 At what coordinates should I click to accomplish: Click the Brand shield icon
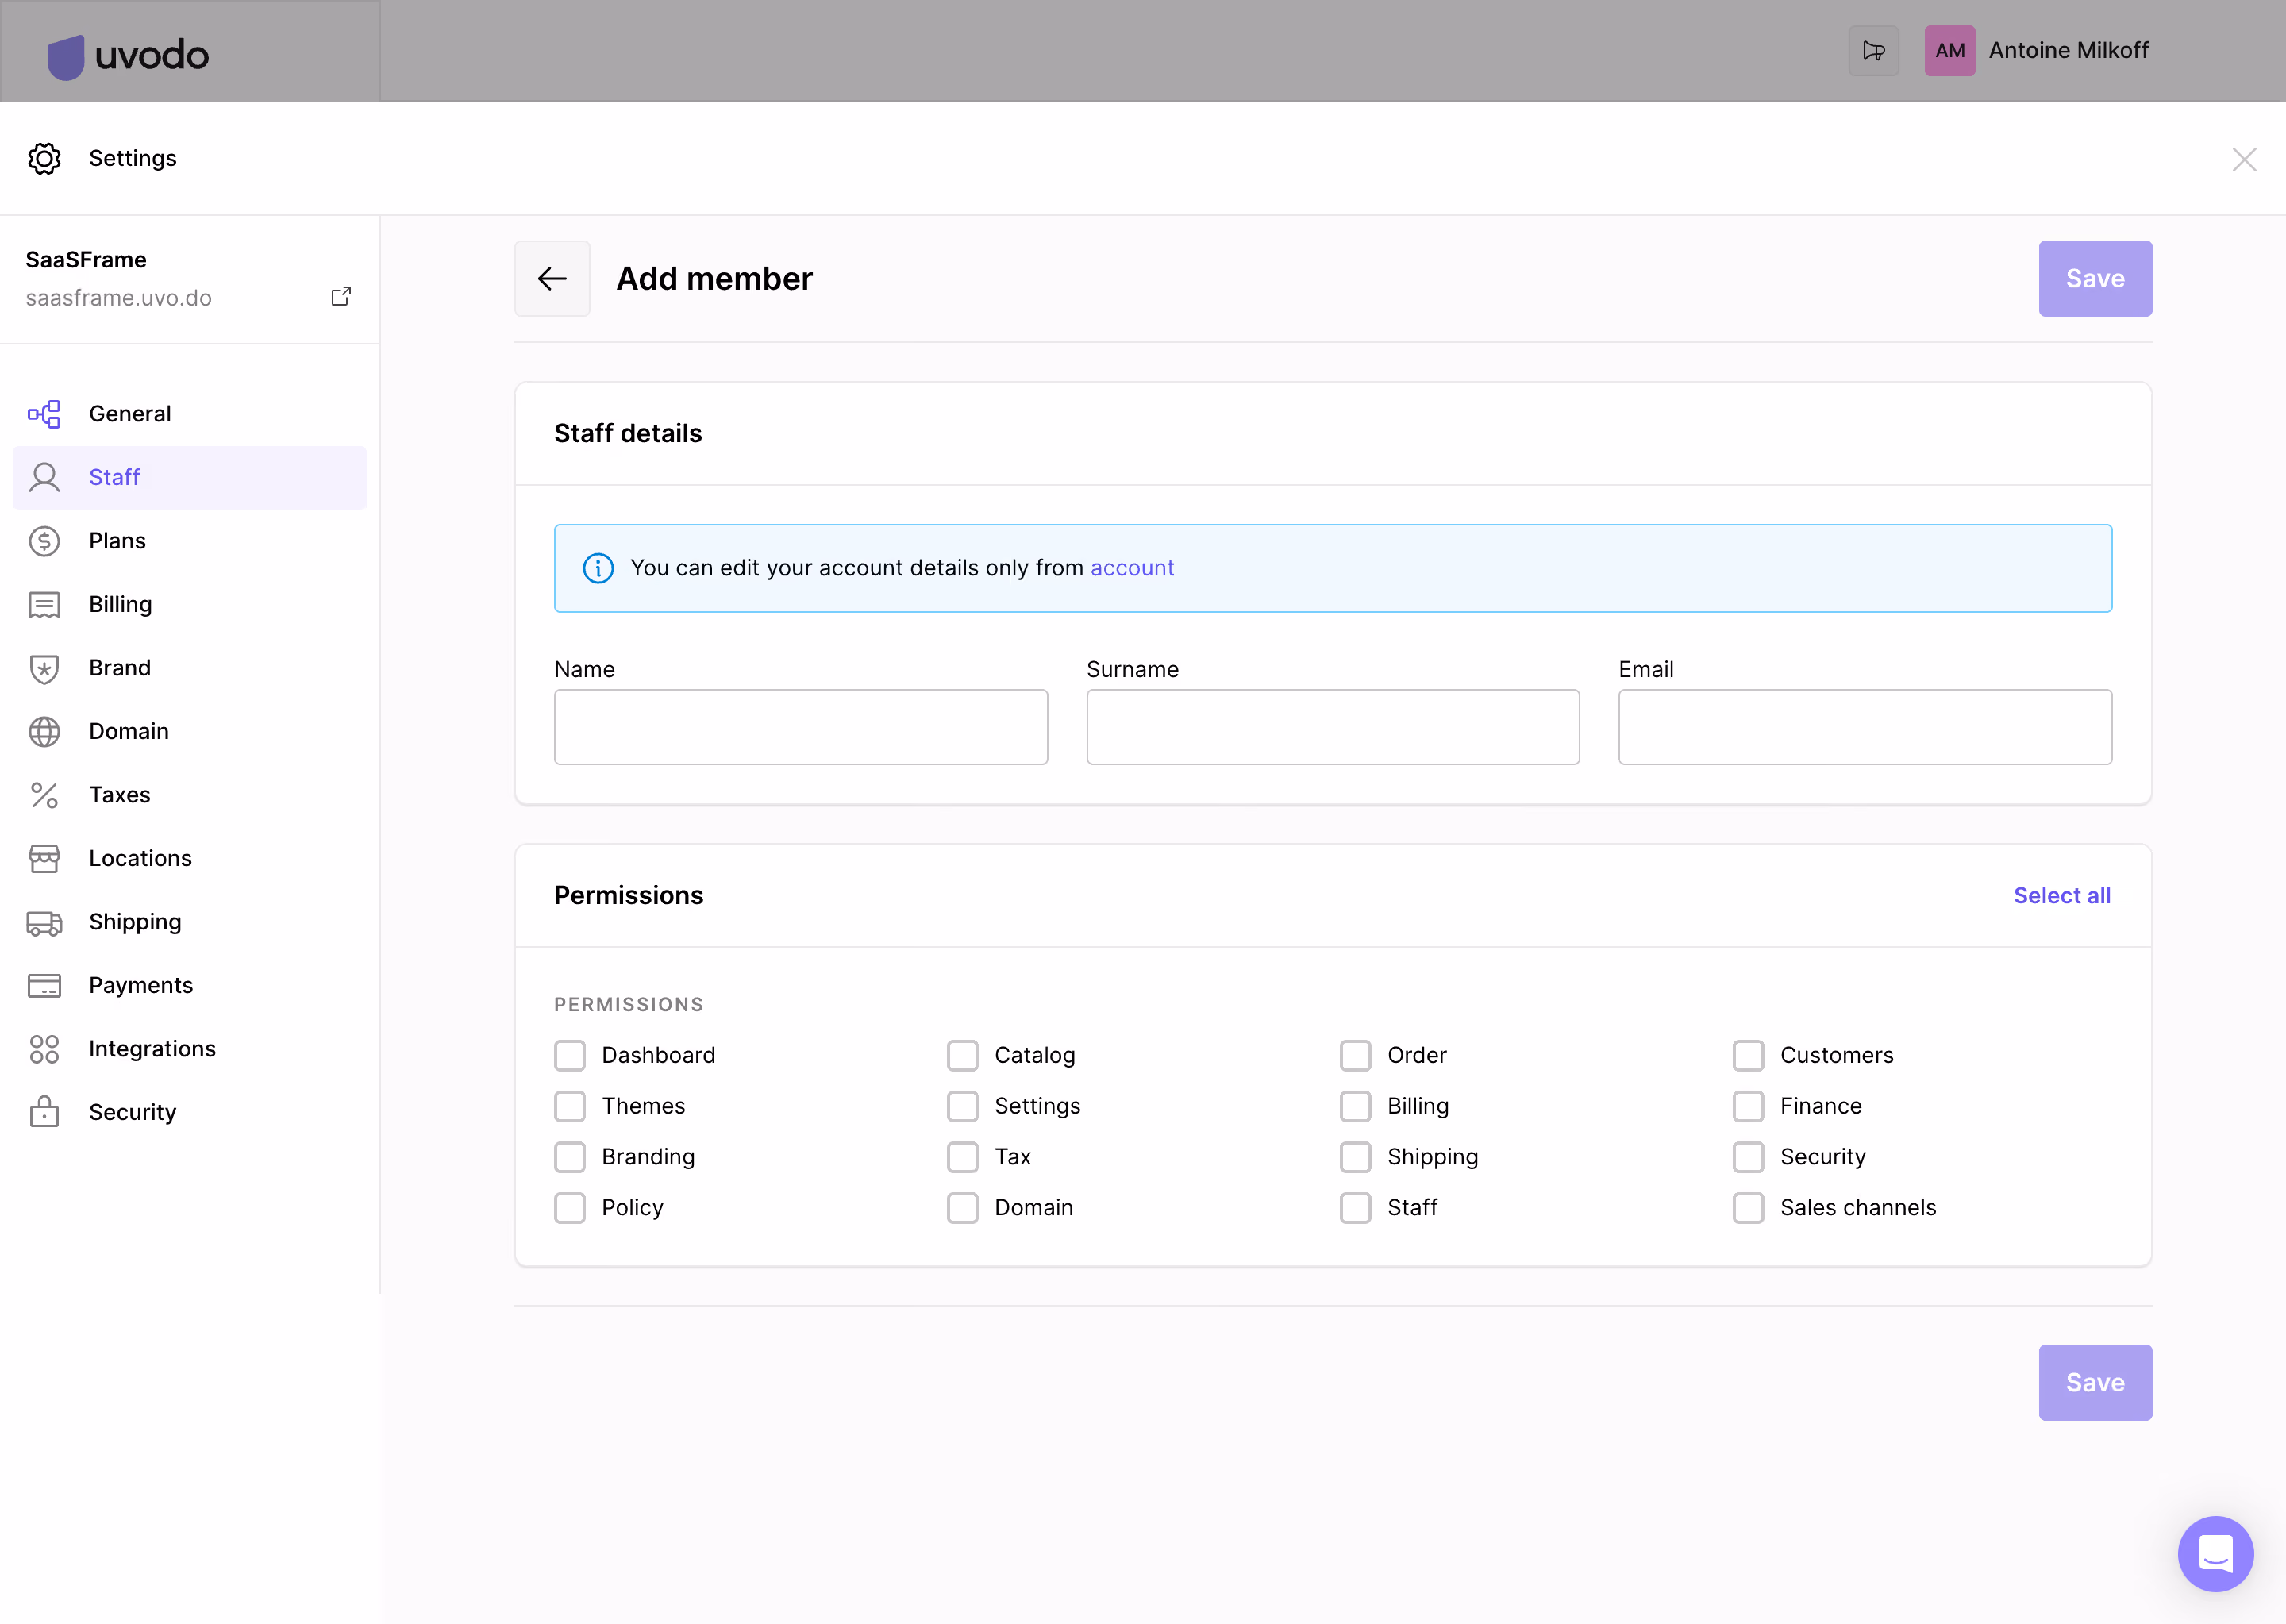click(x=44, y=668)
